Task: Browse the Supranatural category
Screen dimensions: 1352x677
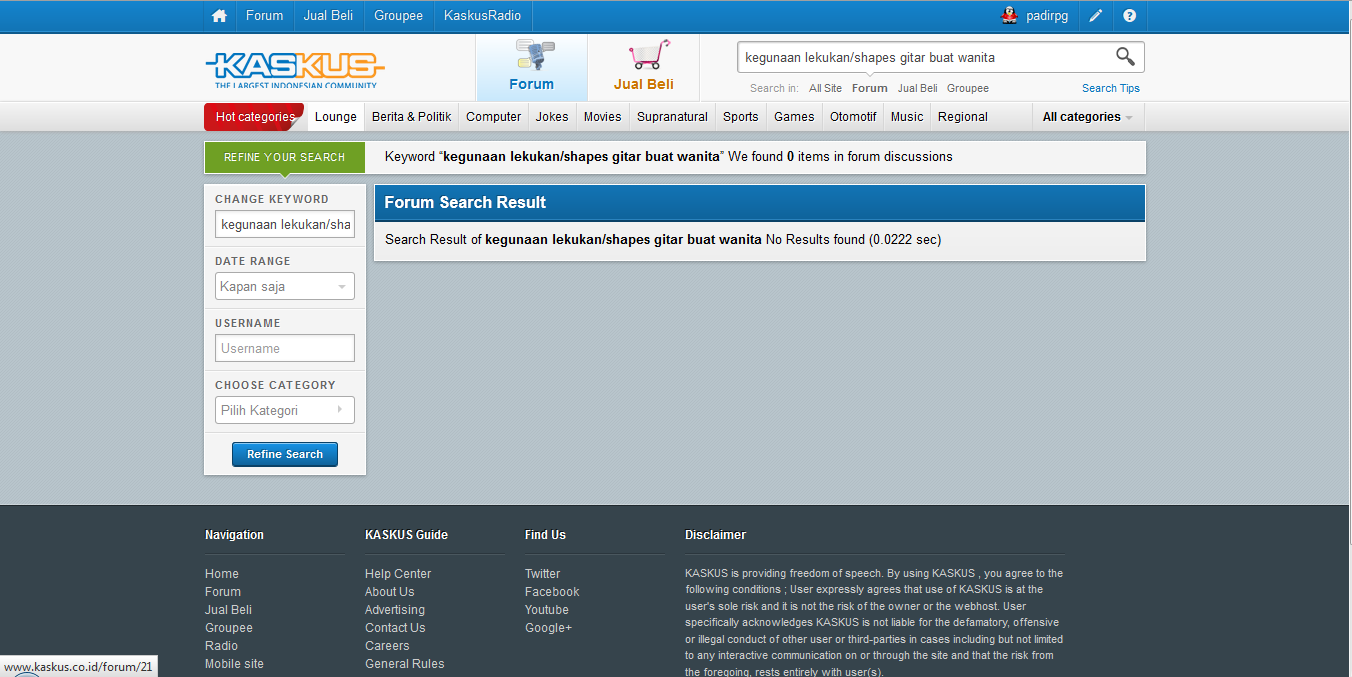Action: [x=672, y=117]
